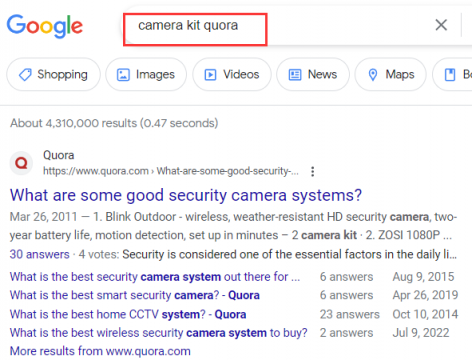
Task: Click the Maps pin icon
Action: (x=373, y=75)
